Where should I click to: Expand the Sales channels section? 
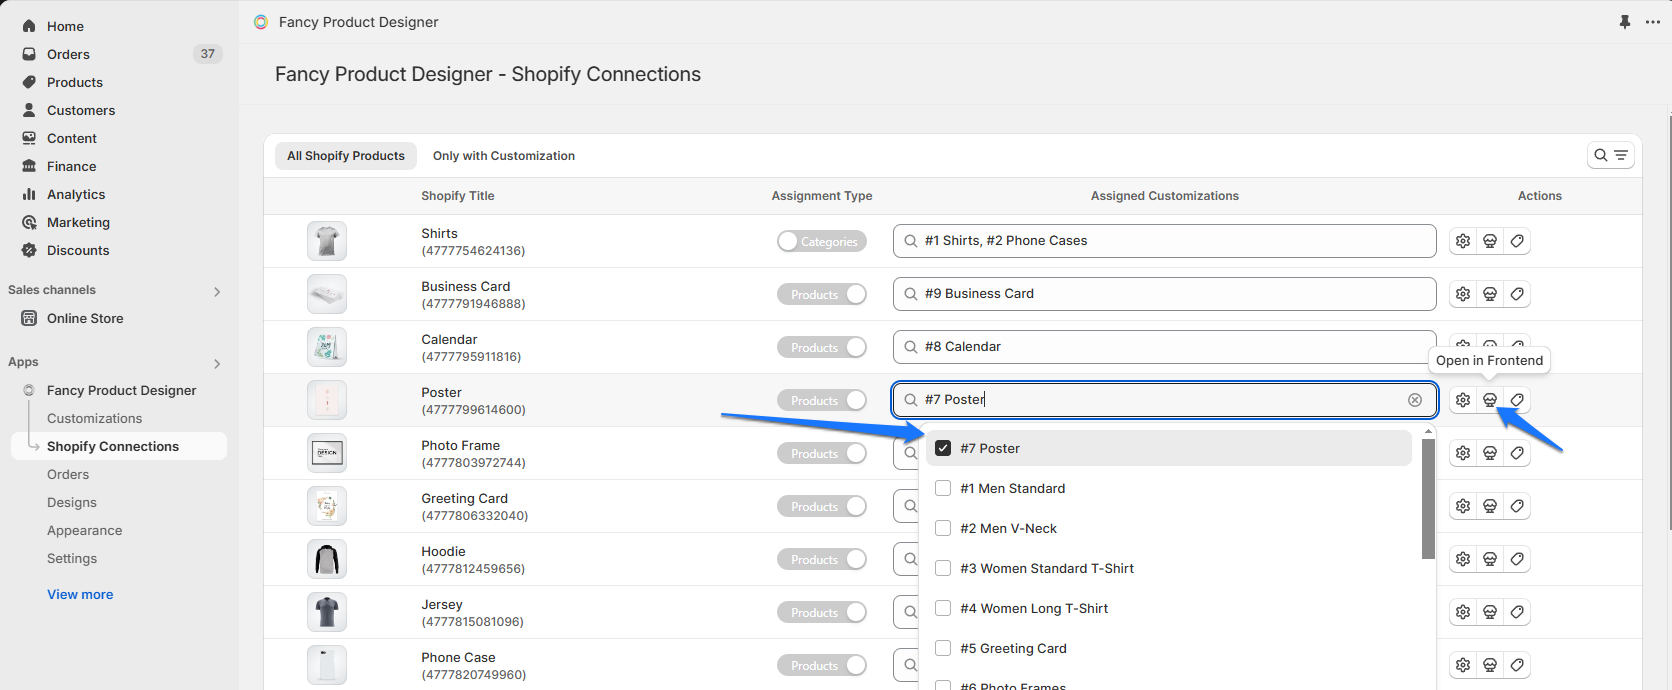[x=217, y=291]
